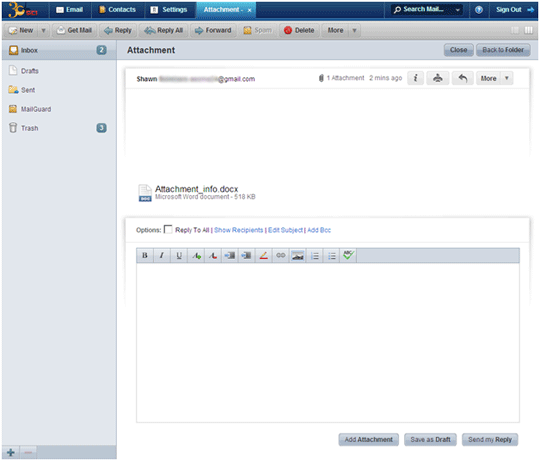Insert a hyperlink with chain icon
This screenshot has height=461, width=540.
(281, 255)
